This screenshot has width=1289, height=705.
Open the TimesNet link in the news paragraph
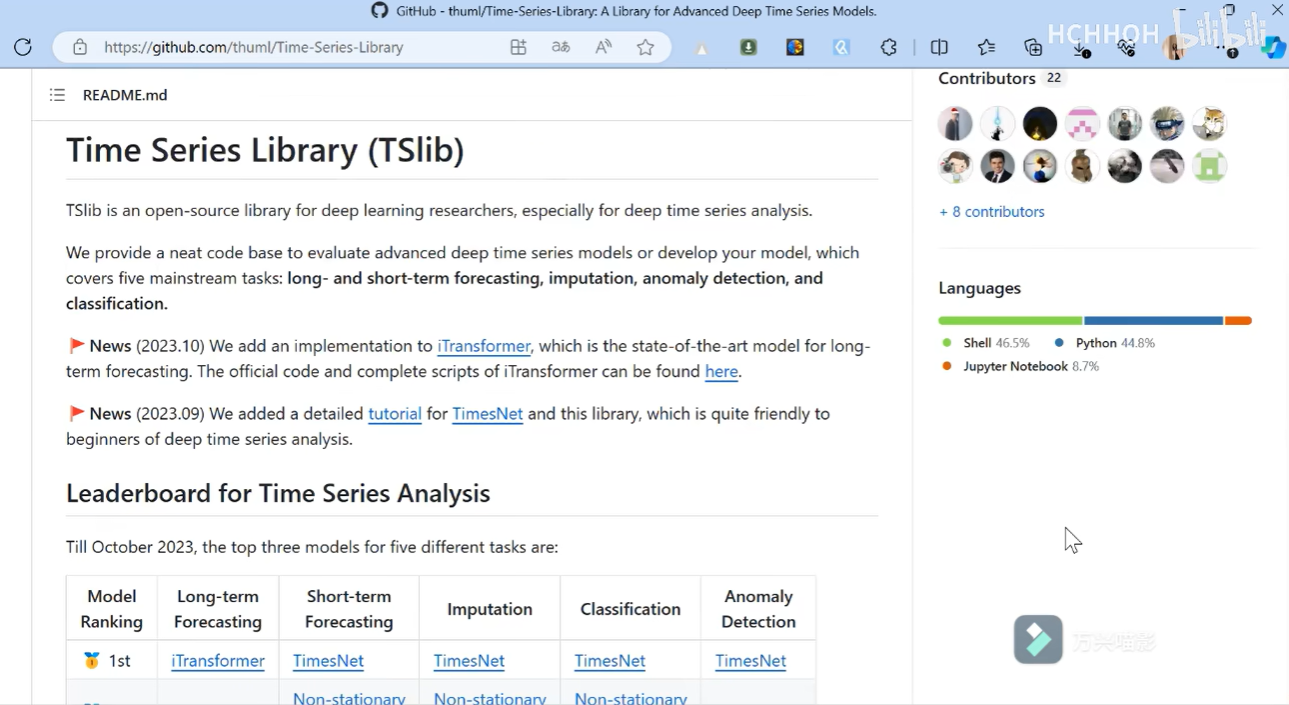[x=488, y=414]
